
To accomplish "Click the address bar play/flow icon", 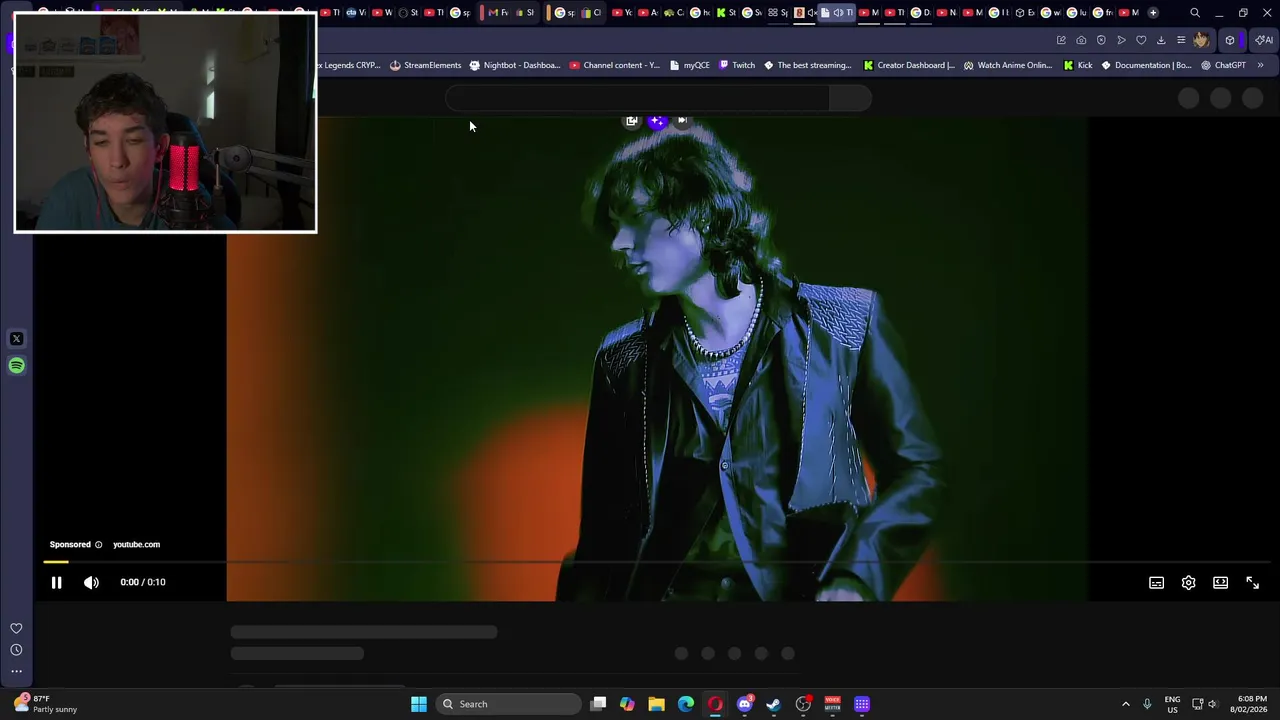I will (1121, 40).
